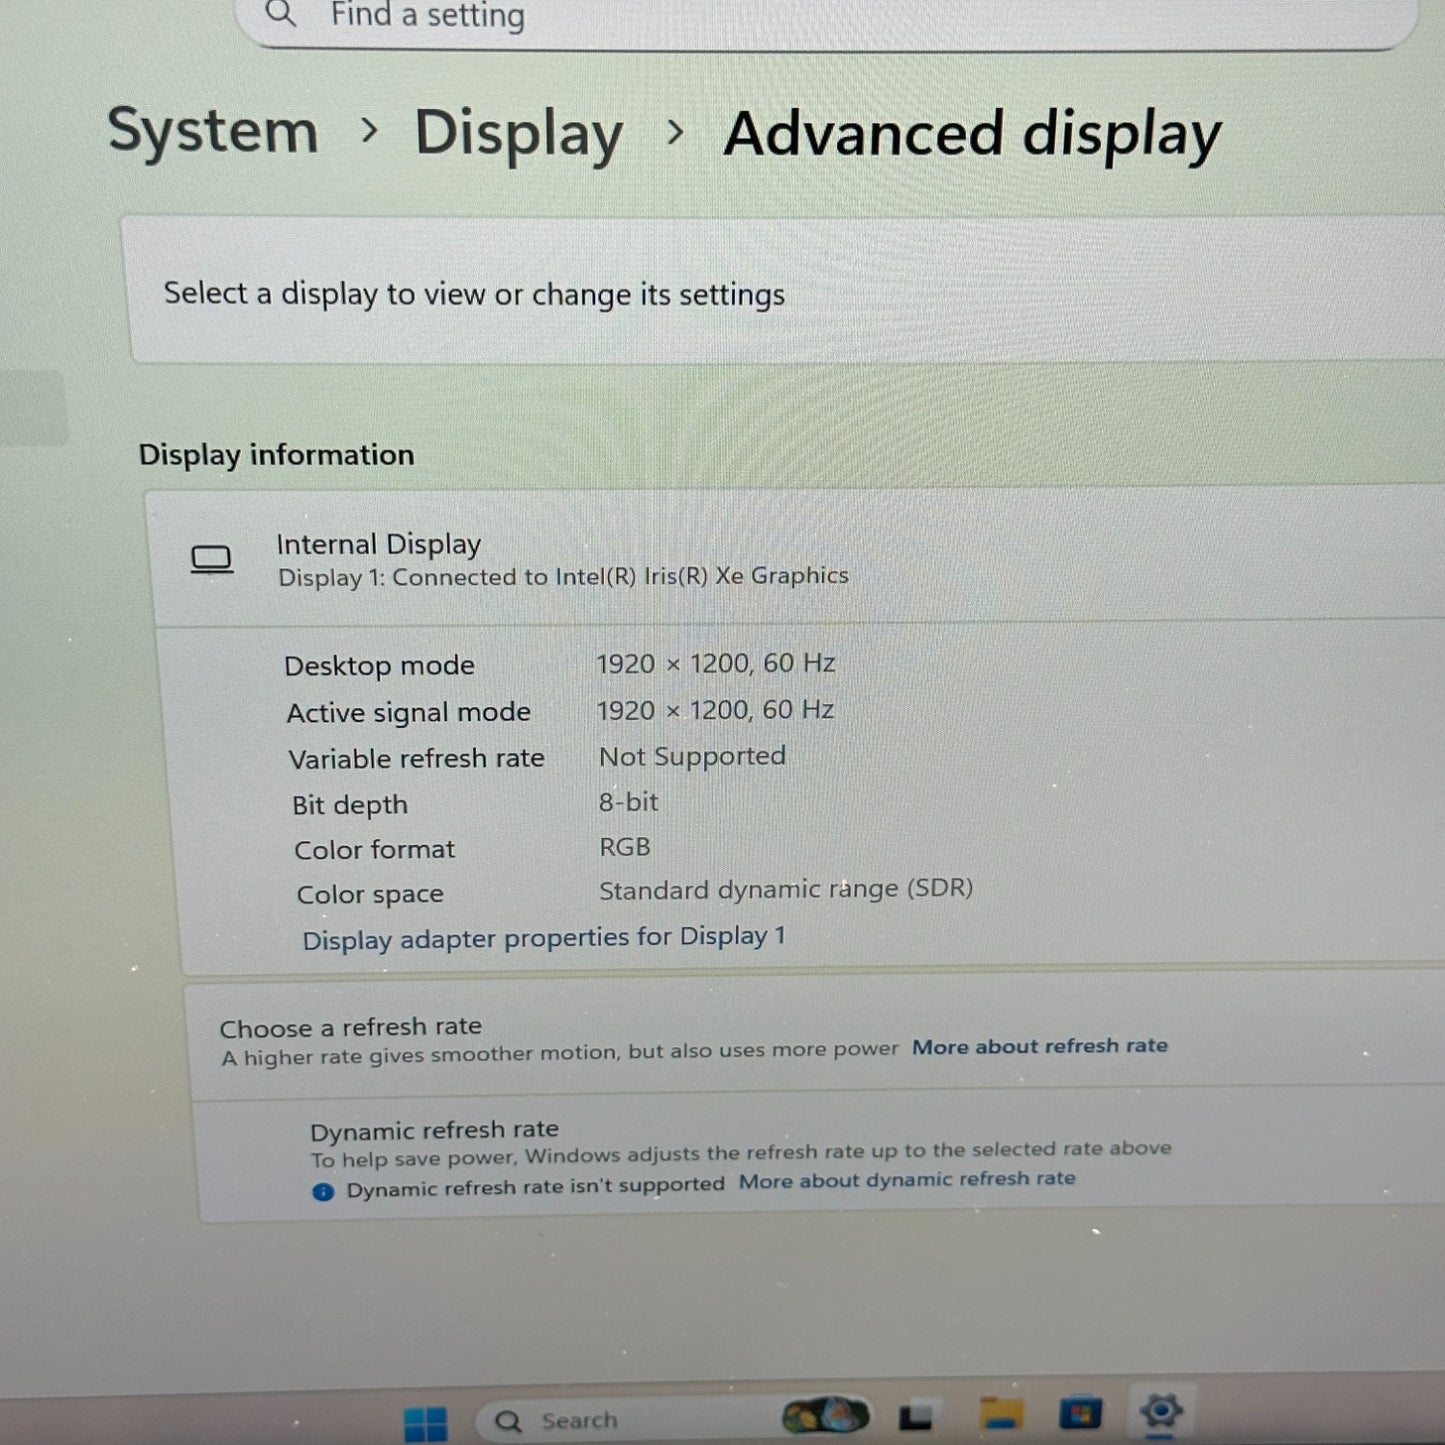Open File Explorer from the taskbar
Viewport: 1445px width, 1445px height.
(x=1000, y=1414)
